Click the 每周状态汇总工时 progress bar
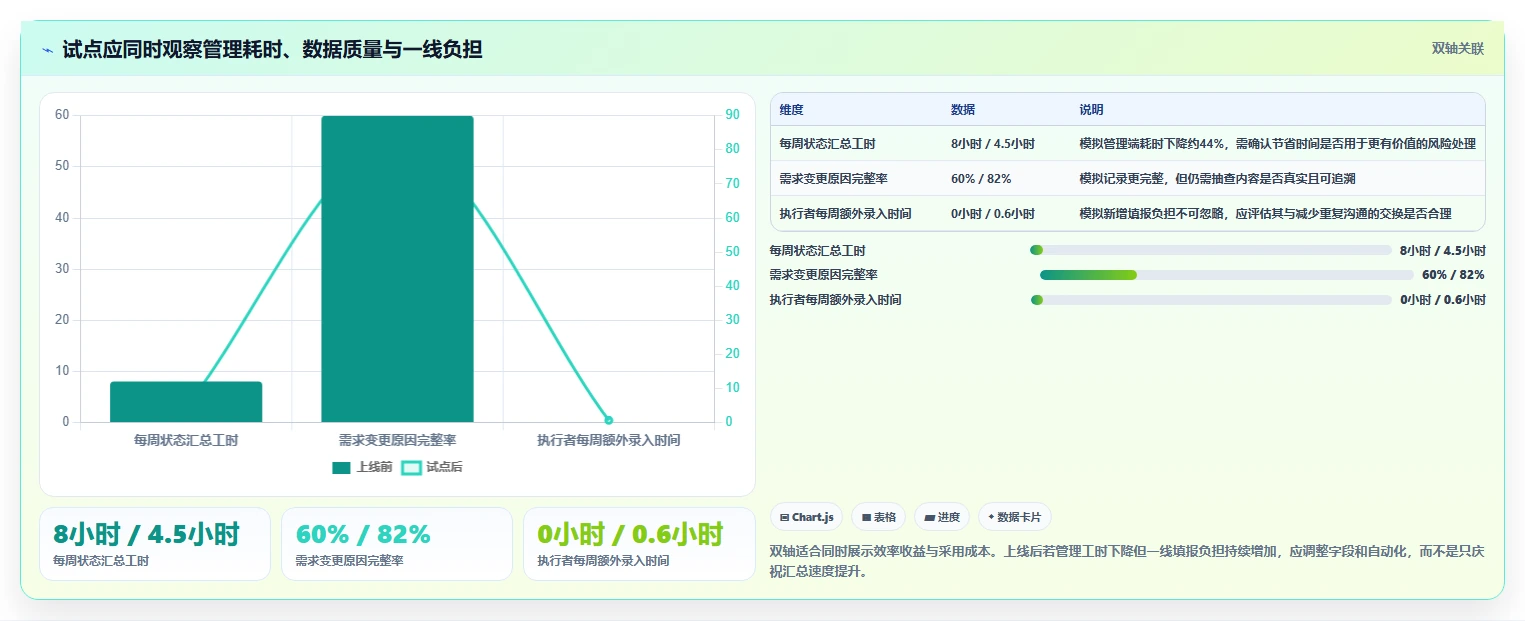 [x=1211, y=250]
